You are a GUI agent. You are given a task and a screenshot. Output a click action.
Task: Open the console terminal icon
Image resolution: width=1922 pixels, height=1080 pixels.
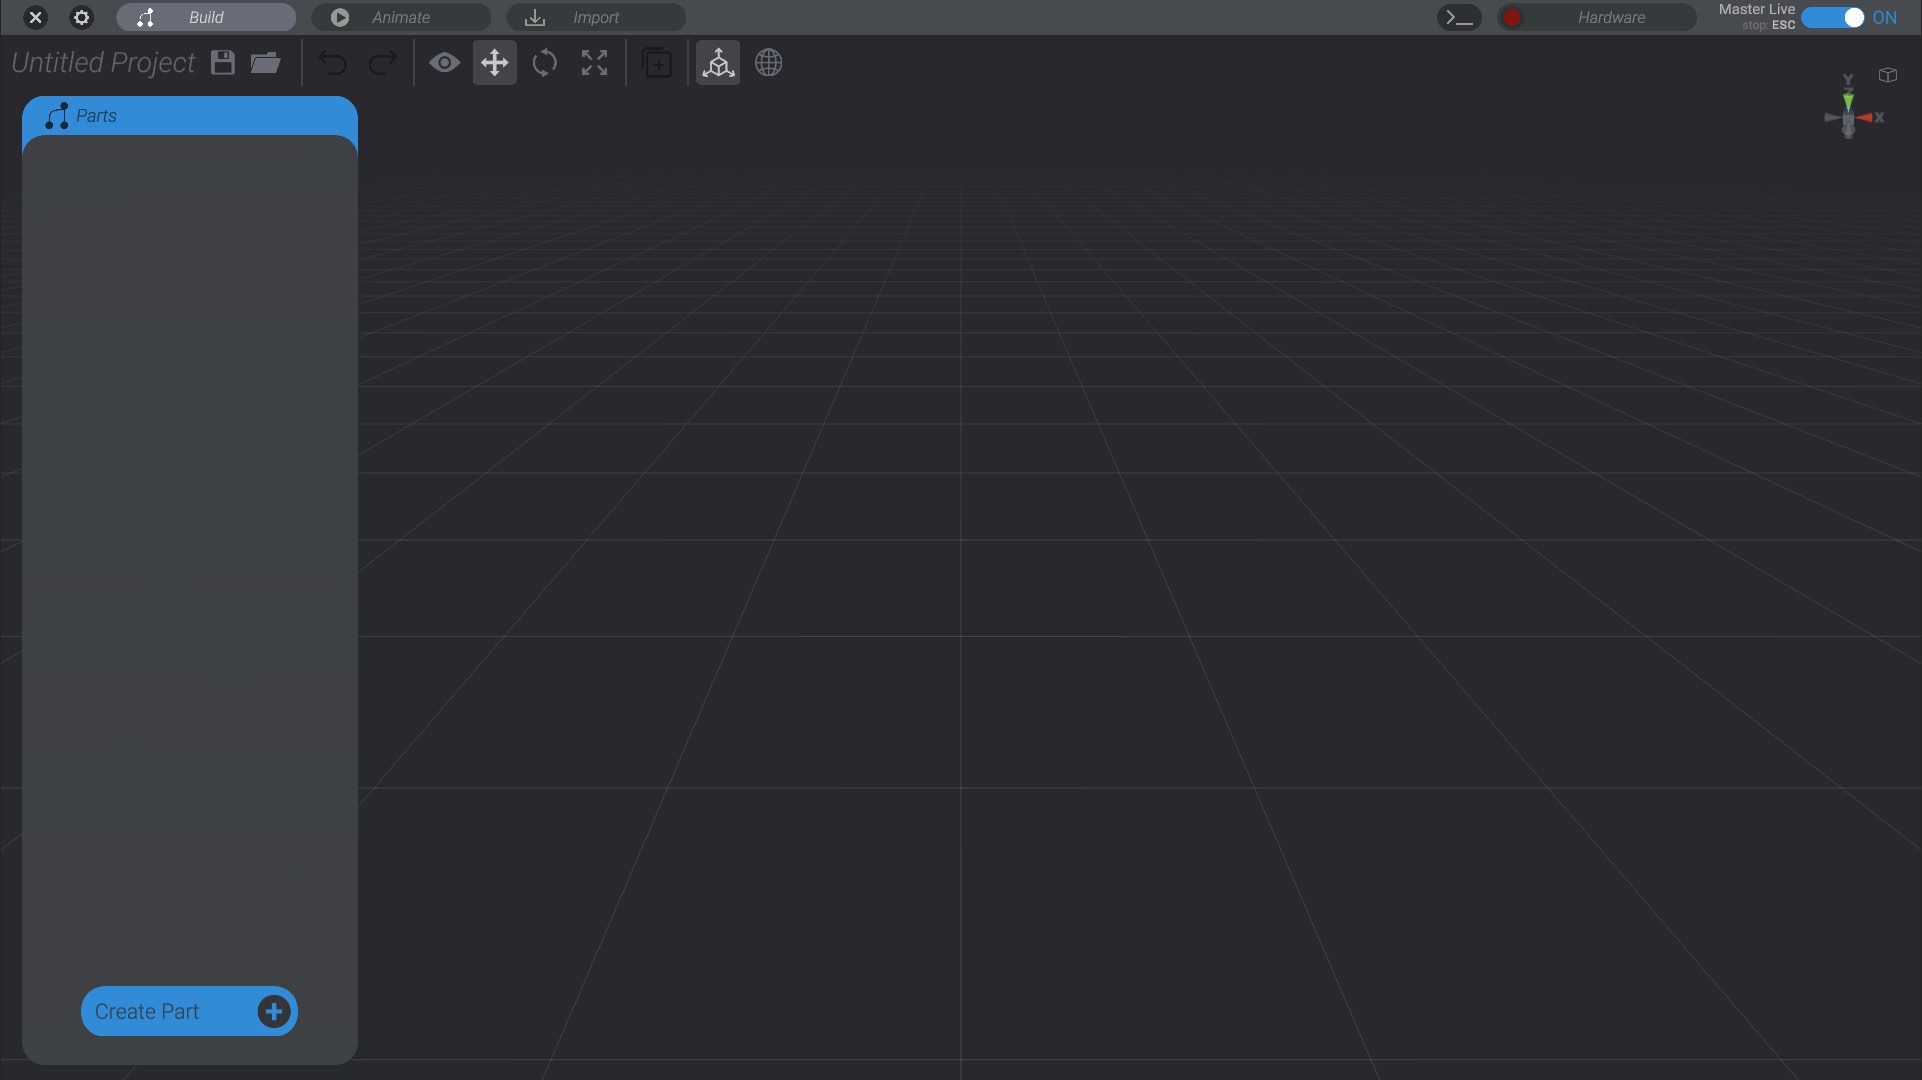1459,17
